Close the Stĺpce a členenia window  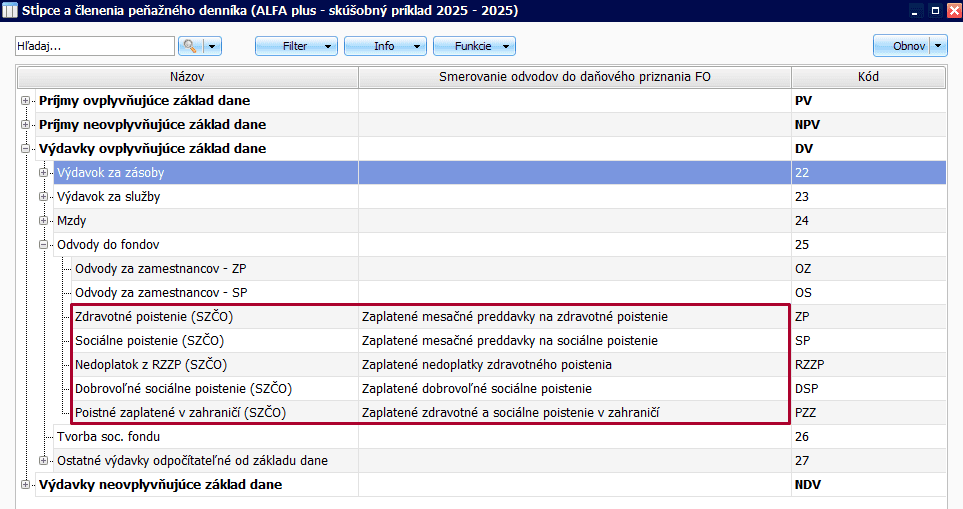[x=950, y=10]
